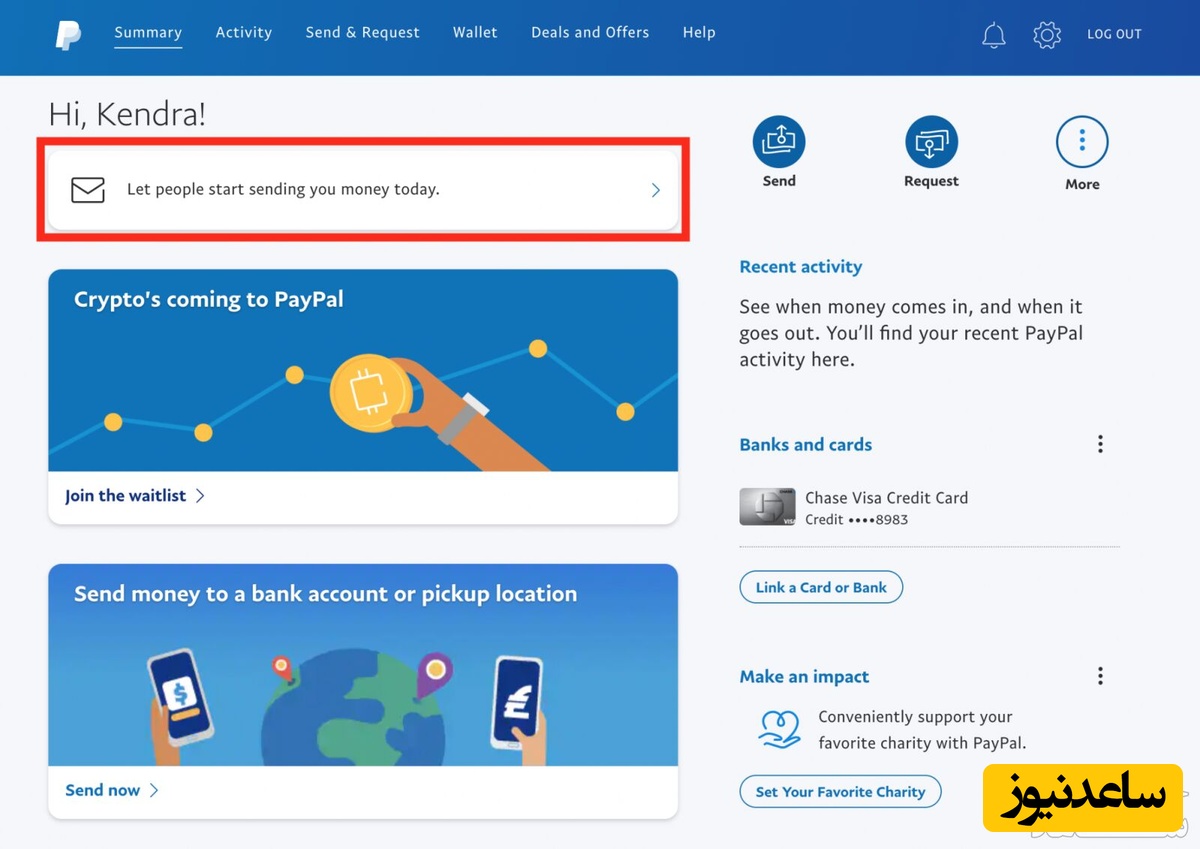
Task: Click the PayPal logo icon
Action: click(68, 35)
